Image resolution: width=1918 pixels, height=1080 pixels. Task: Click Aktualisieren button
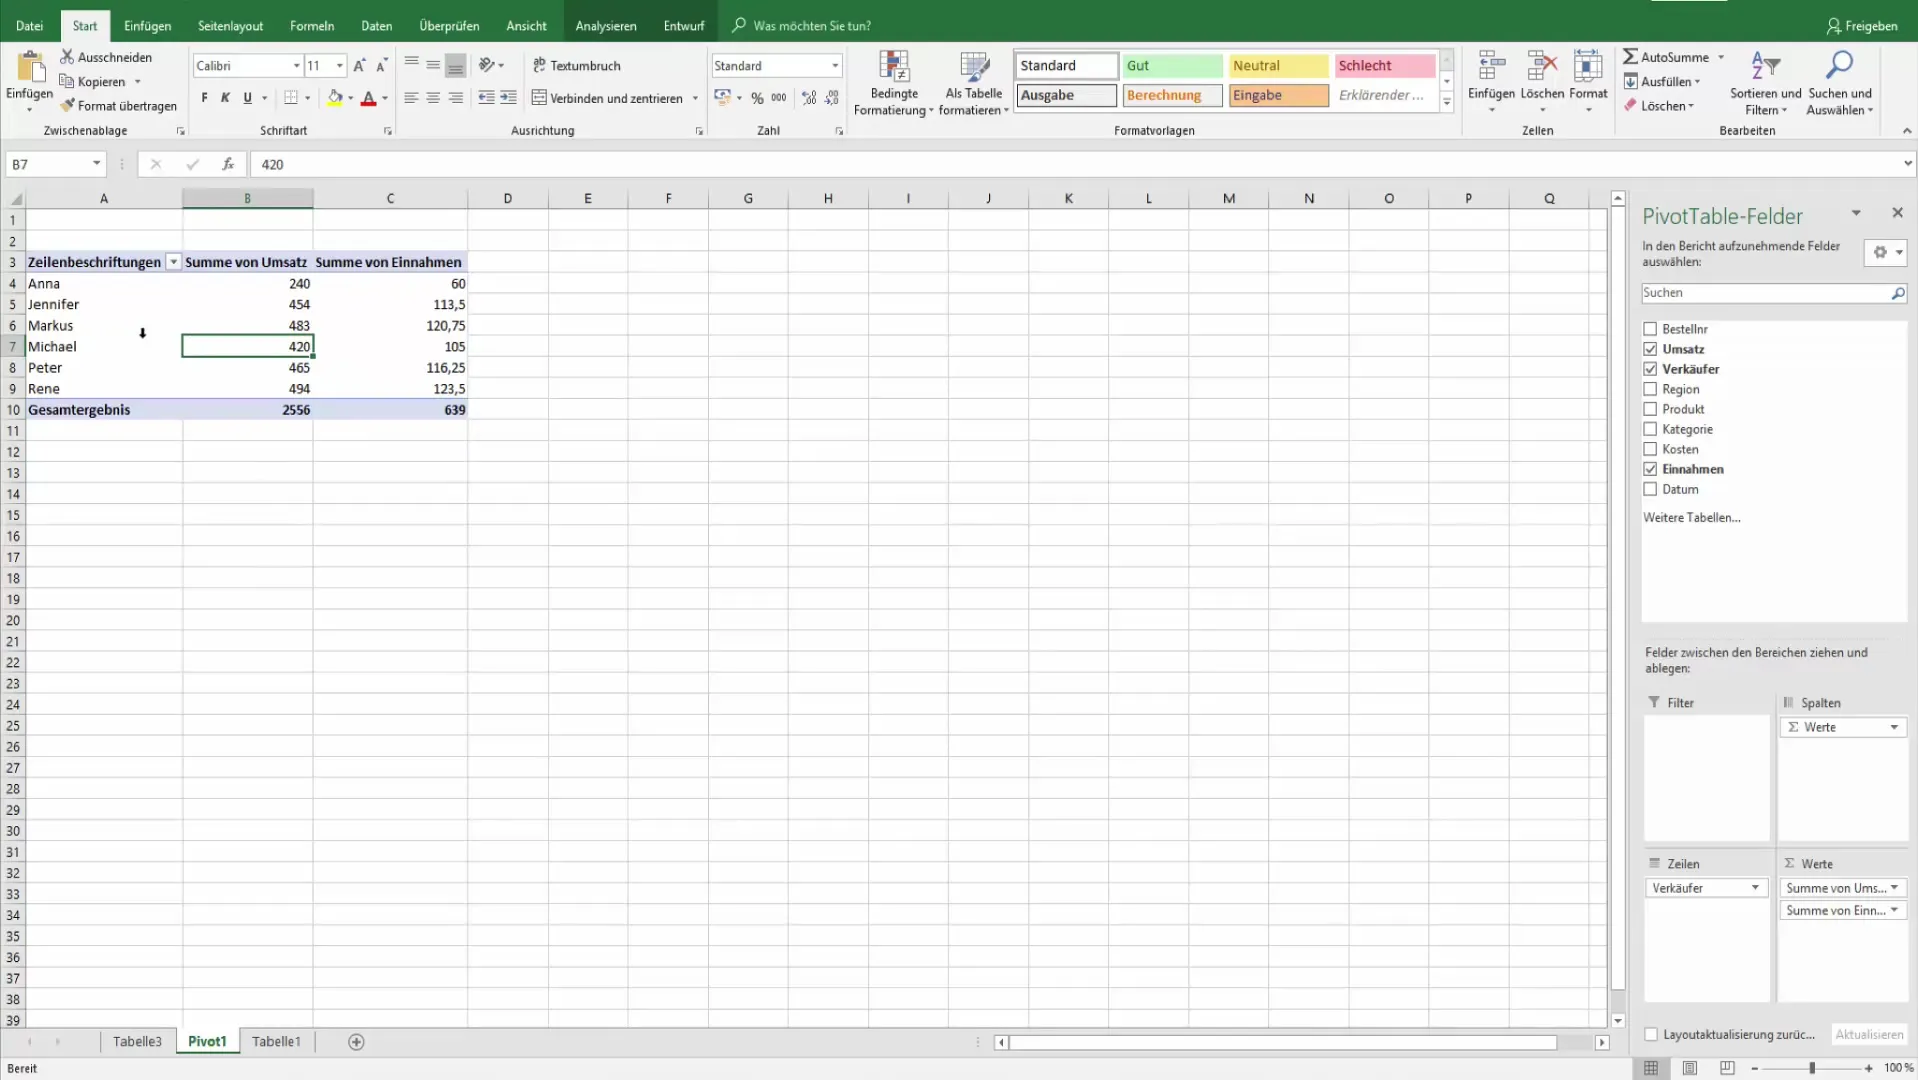pos(1869,1035)
